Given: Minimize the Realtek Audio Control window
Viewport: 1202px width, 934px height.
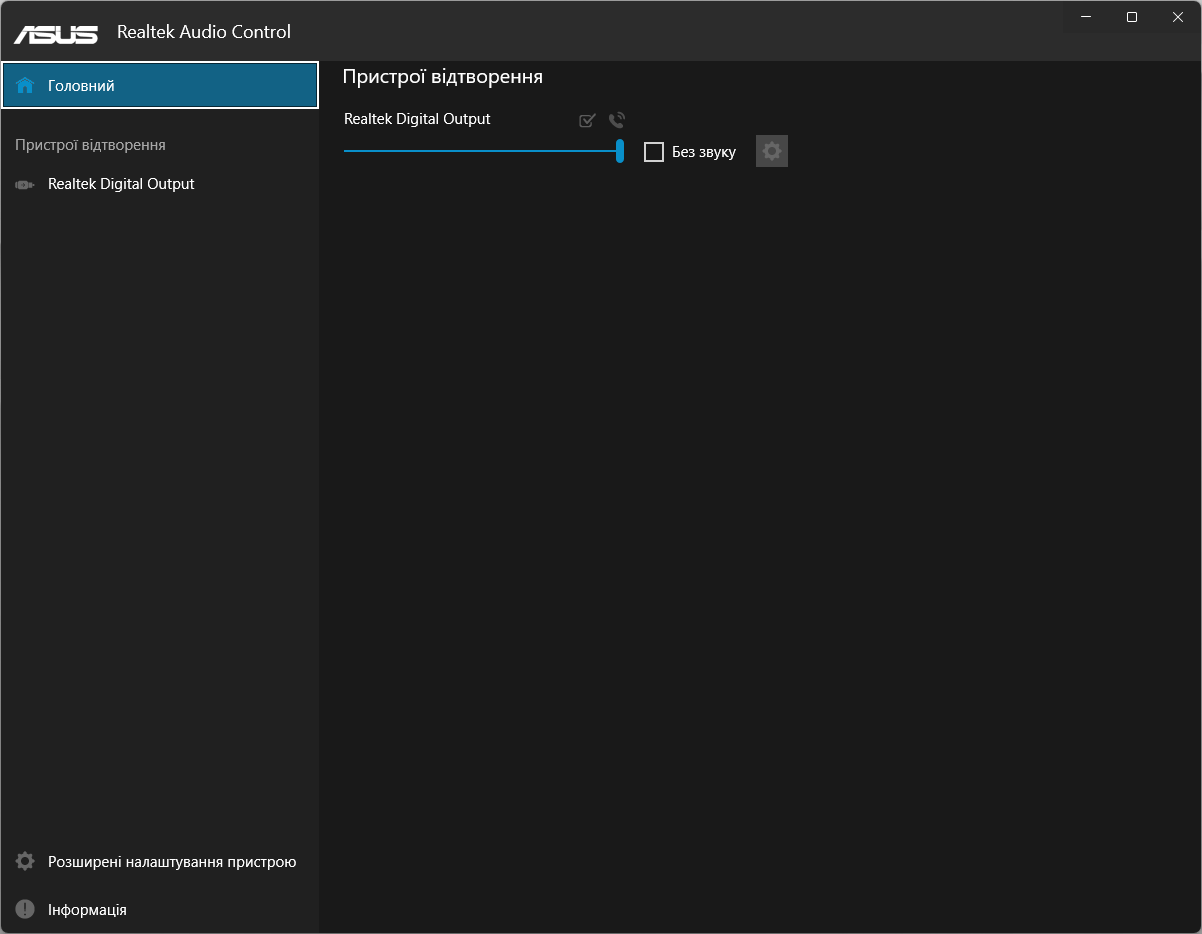Looking at the screenshot, I should [1086, 17].
